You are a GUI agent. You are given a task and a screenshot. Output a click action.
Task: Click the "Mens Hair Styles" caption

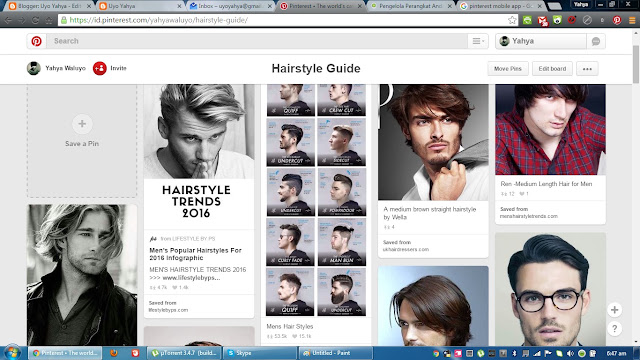(x=290, y=326)
